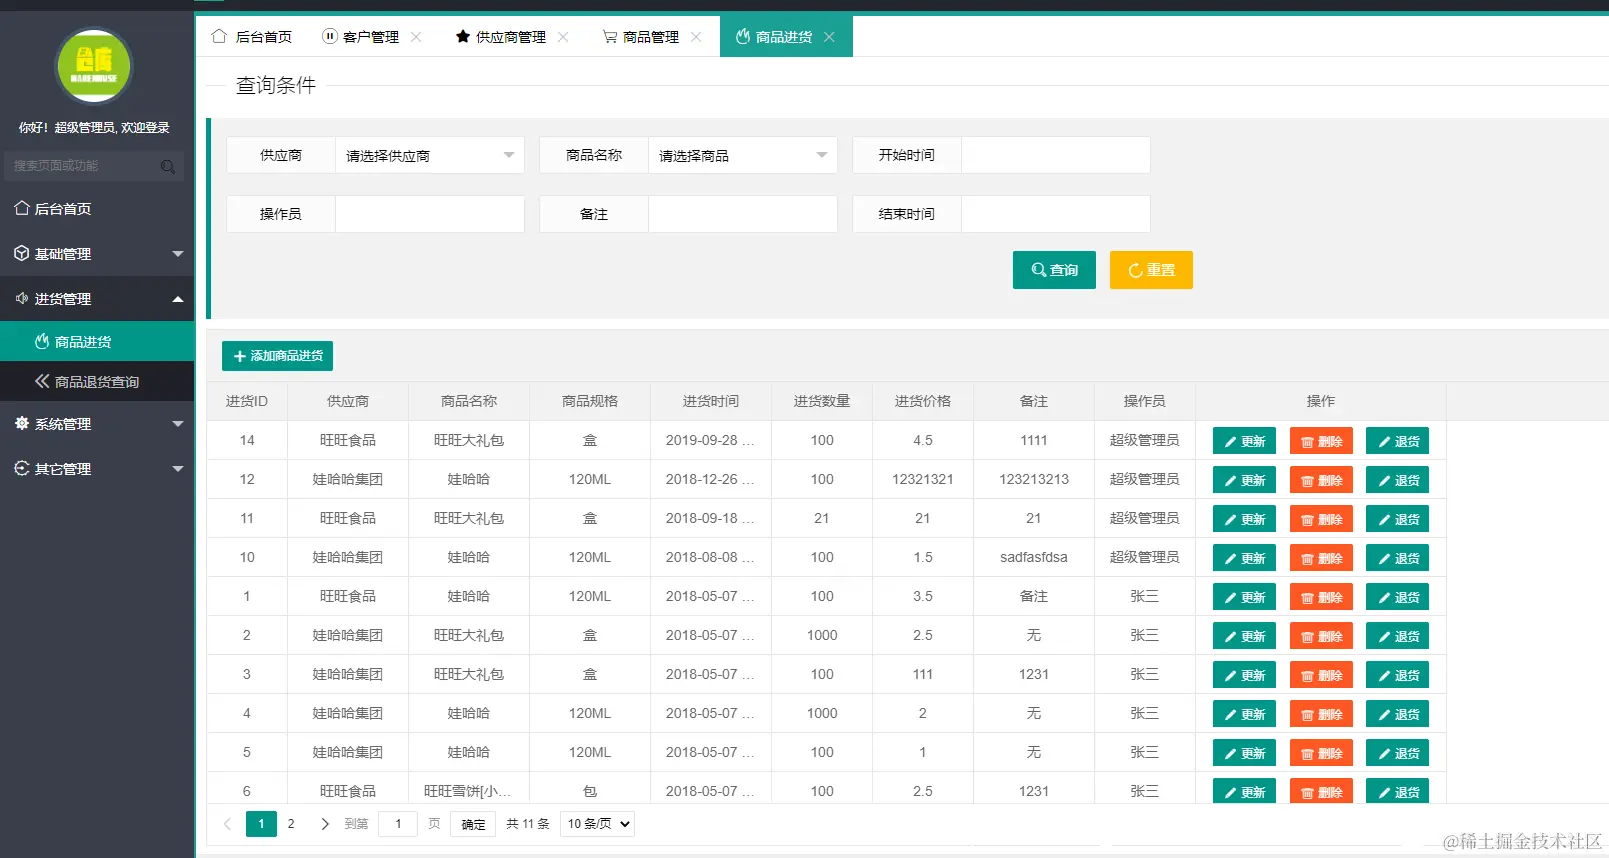Viewport: 1609px width, 858px height.
Task: Close the 客户管理 tab
Action: click(x=416, y=37)
